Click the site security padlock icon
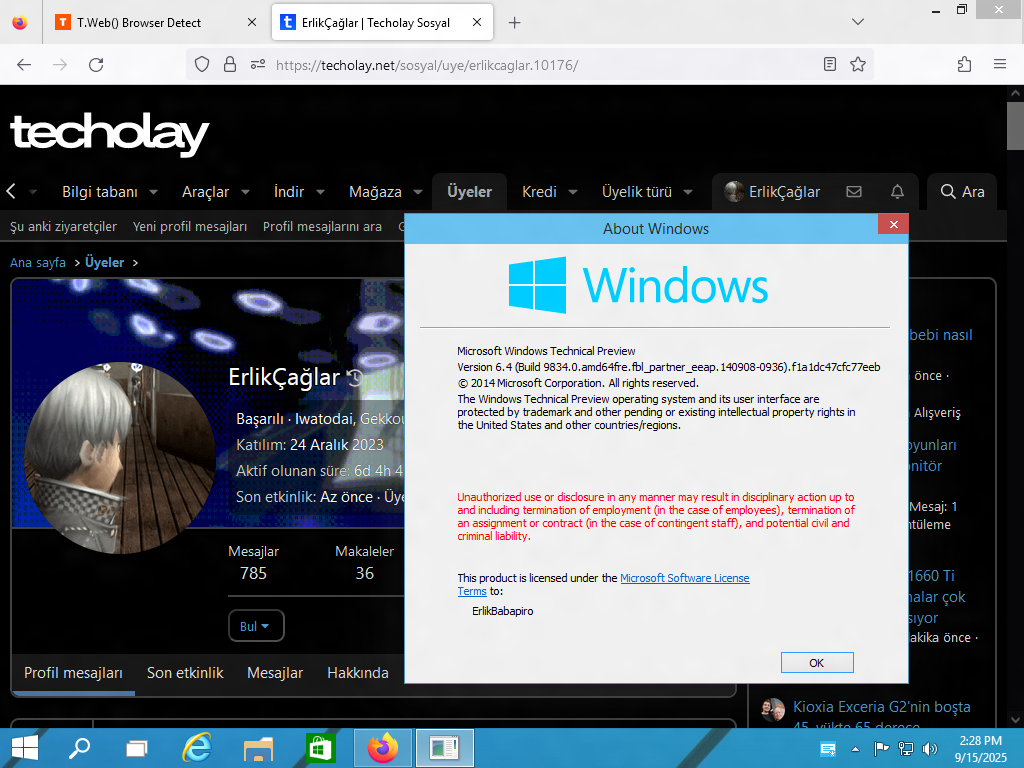Viewport: 1024px width, 768px height. [x=230, y=64]
